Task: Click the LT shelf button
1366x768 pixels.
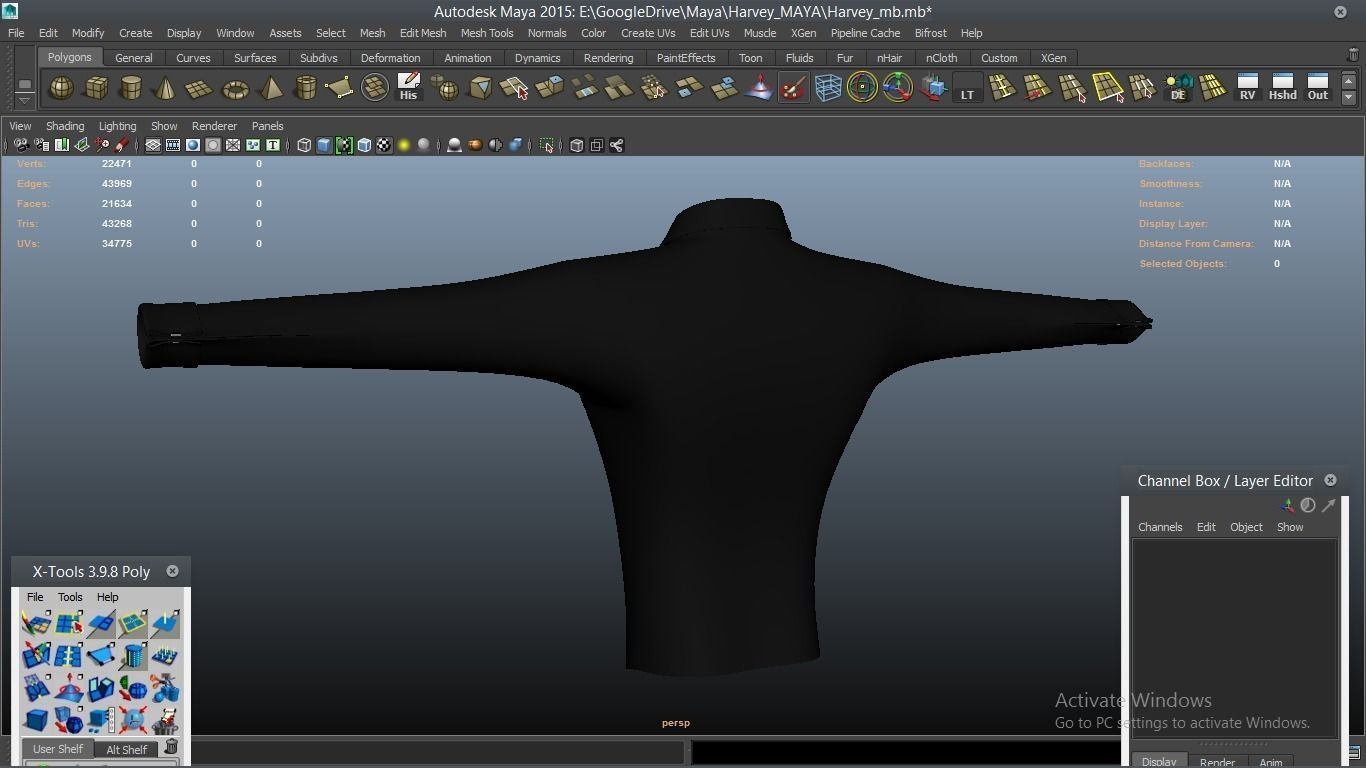Action: (x=967, y=88)
